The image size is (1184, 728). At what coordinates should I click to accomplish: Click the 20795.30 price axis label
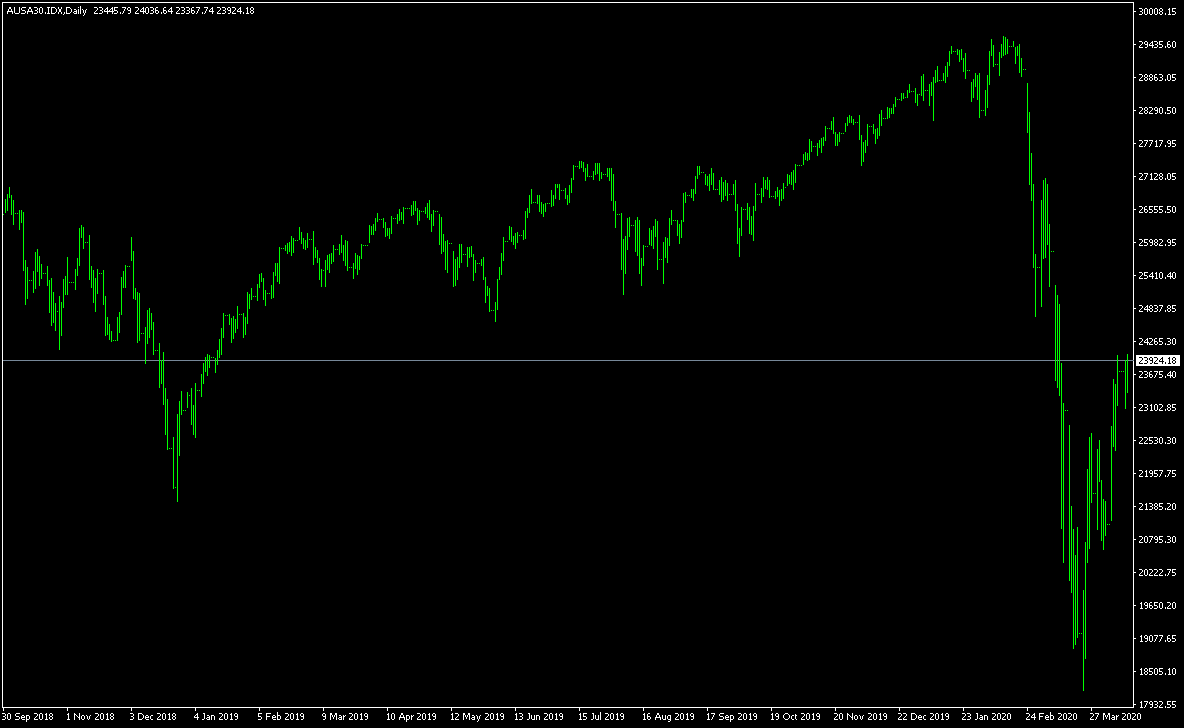1158,540
